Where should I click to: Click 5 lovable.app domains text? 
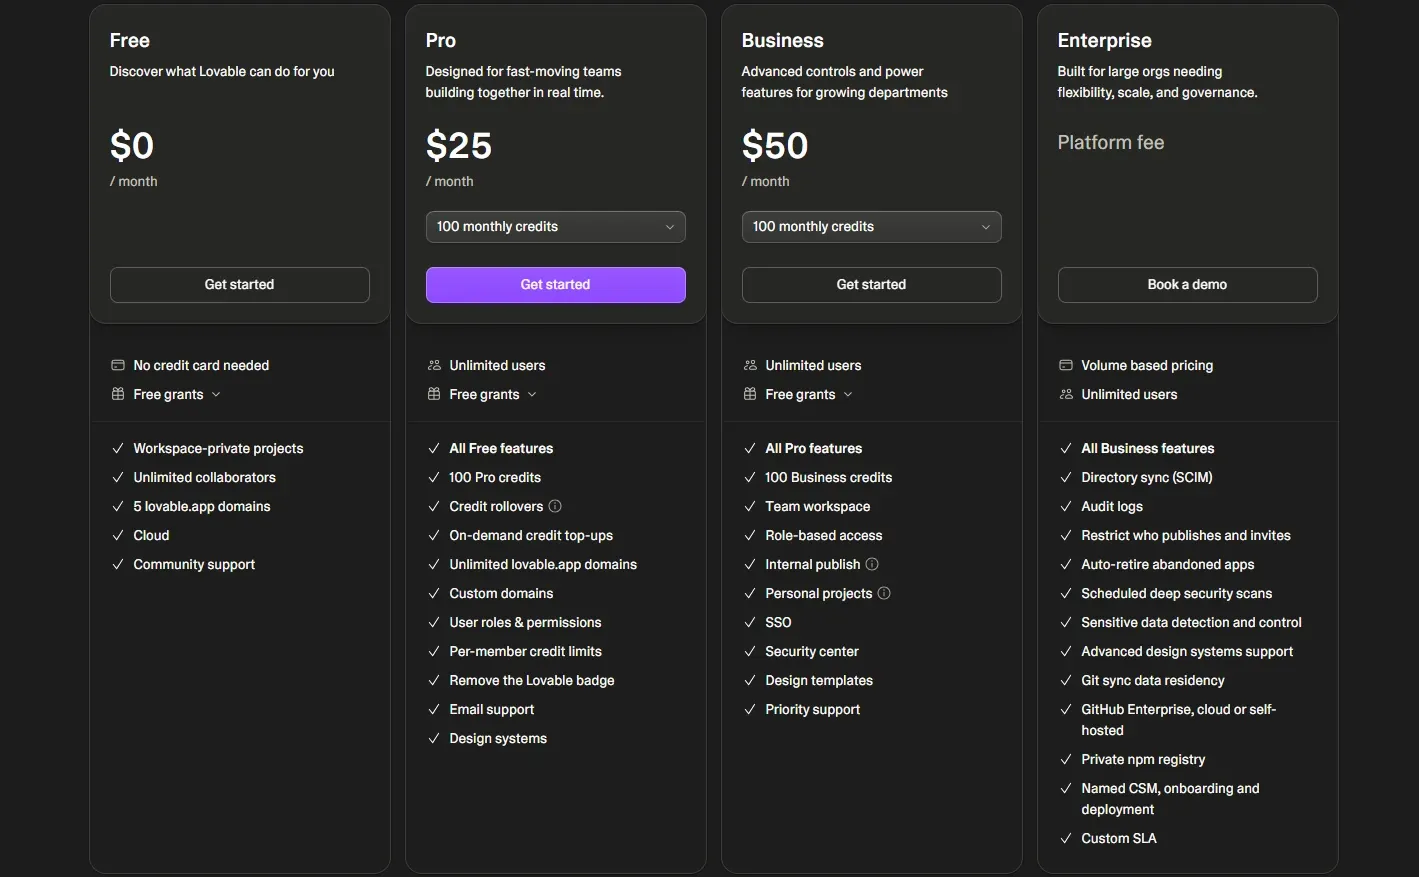202,506
